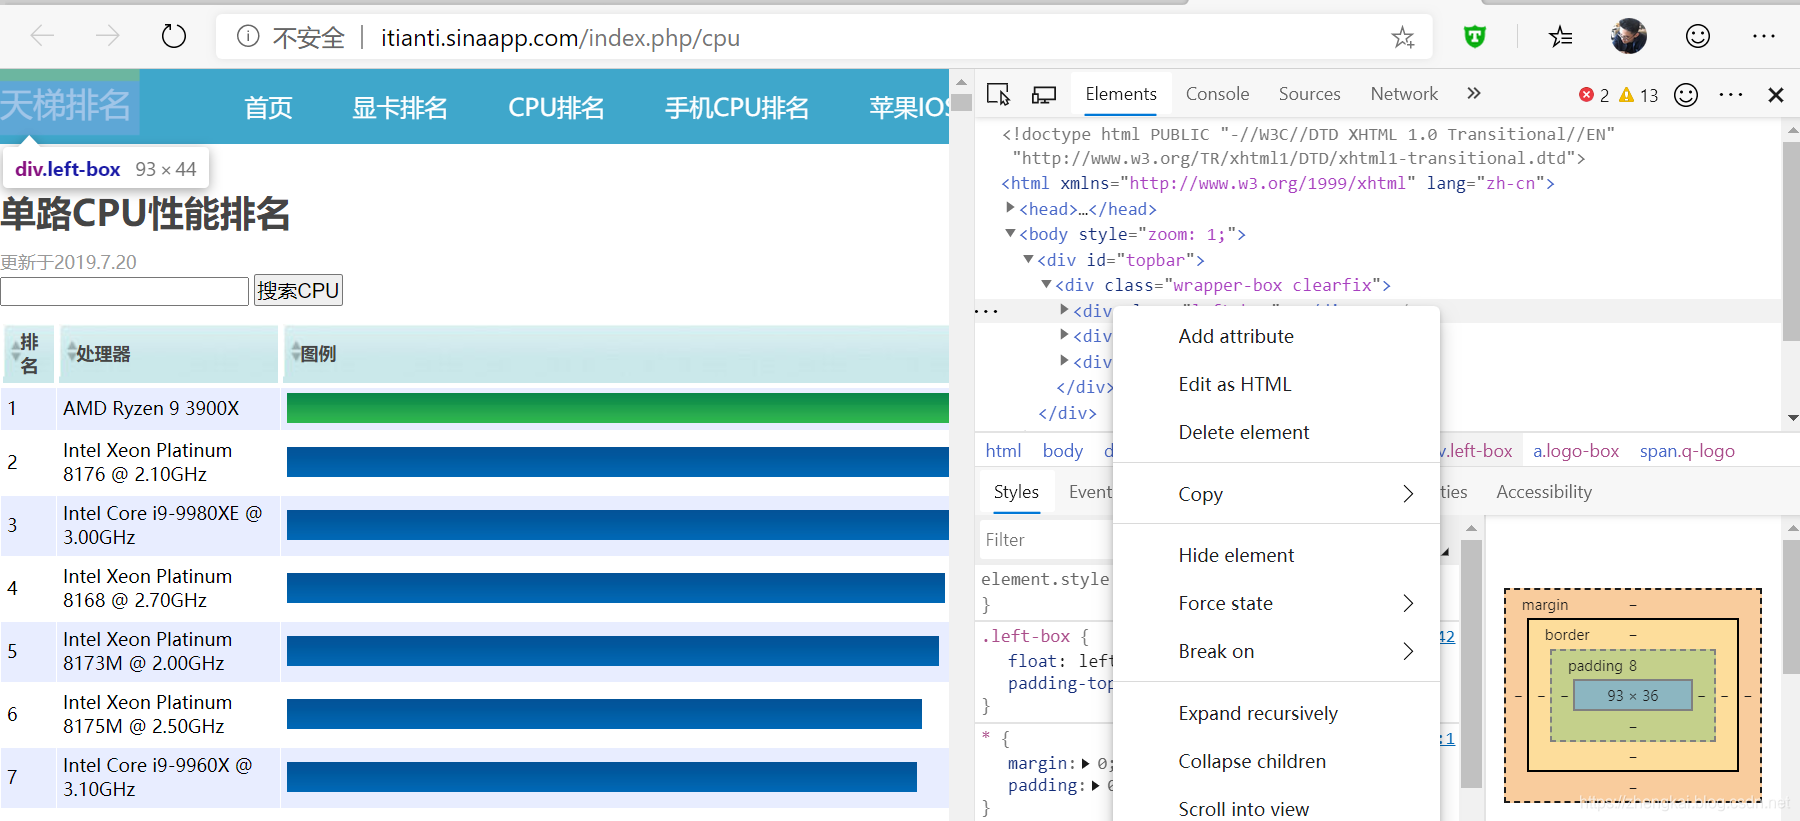Click the 93 × 36 content box

1633,696
